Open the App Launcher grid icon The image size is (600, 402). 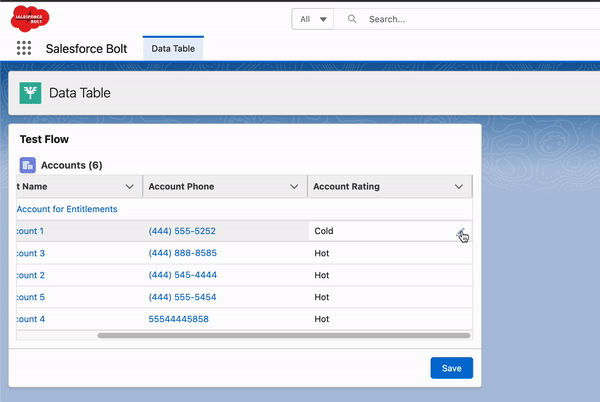pyautogui.click(x=24, y=48)
